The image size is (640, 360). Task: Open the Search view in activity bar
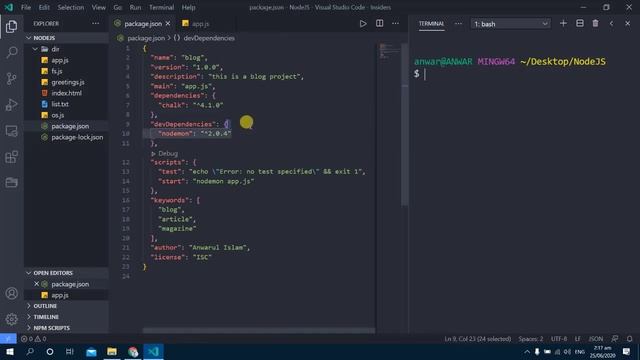pos(11,52)
